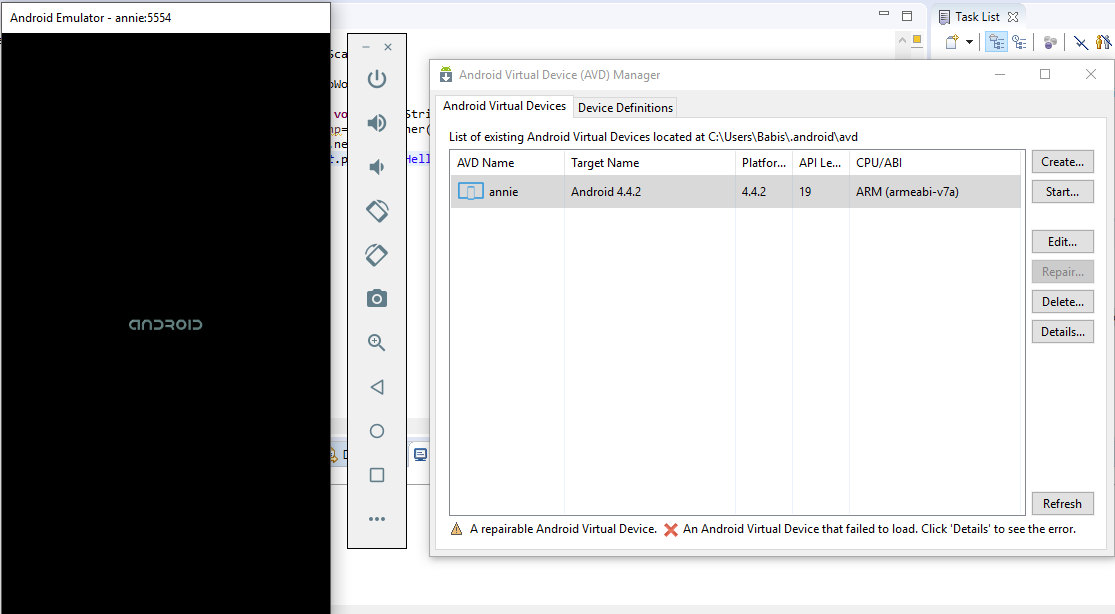Click the Create... button

[1062, 162]
